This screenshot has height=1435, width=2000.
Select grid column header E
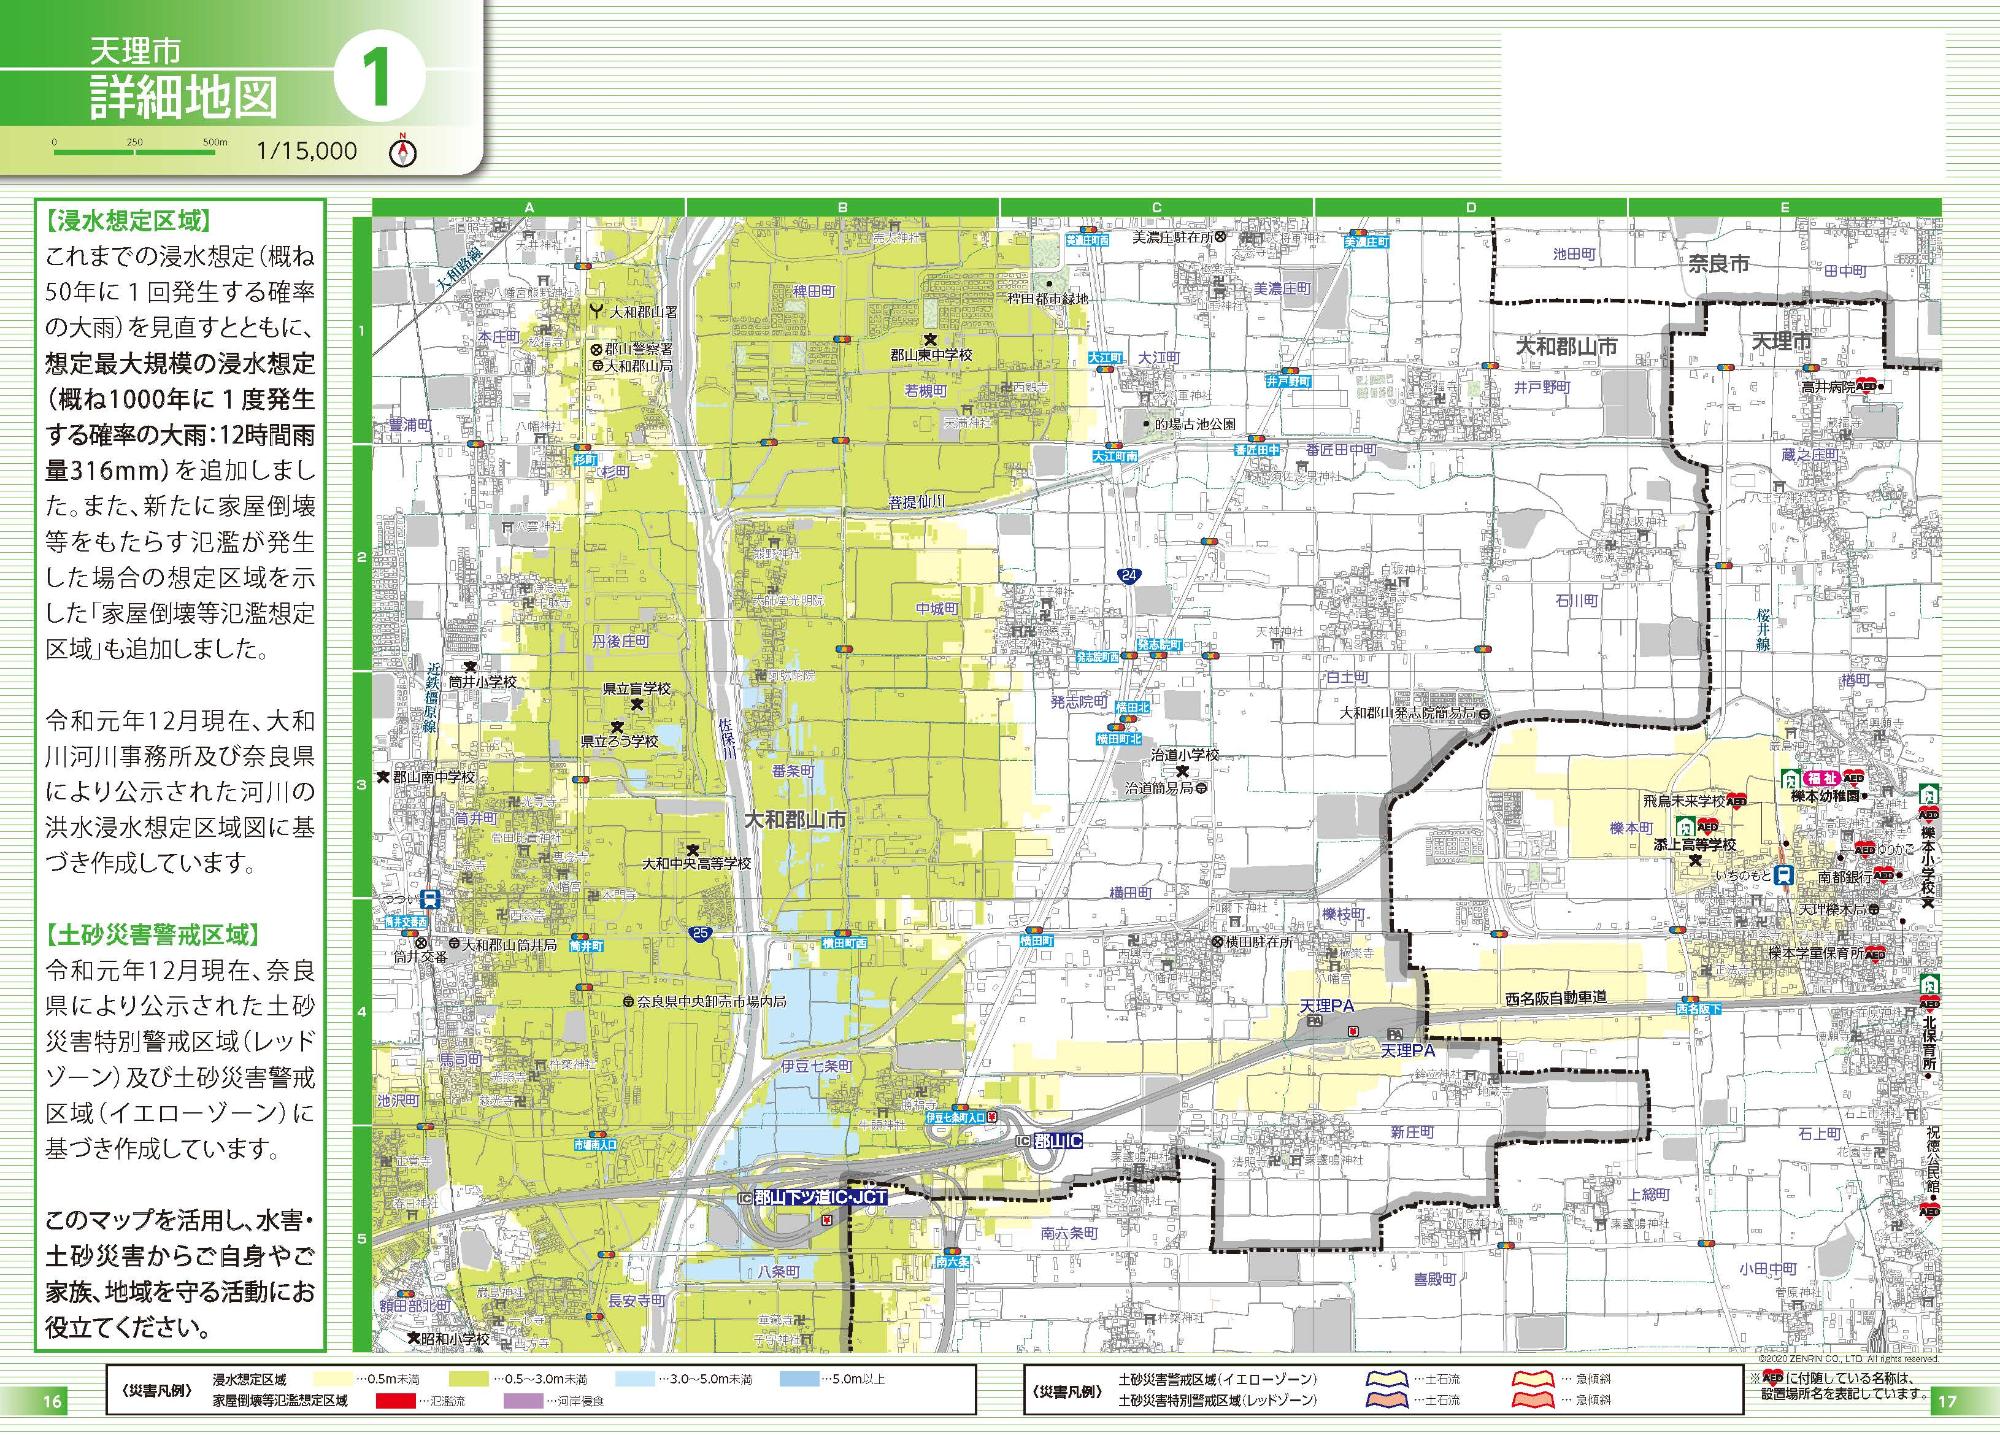coord(1785,208)
